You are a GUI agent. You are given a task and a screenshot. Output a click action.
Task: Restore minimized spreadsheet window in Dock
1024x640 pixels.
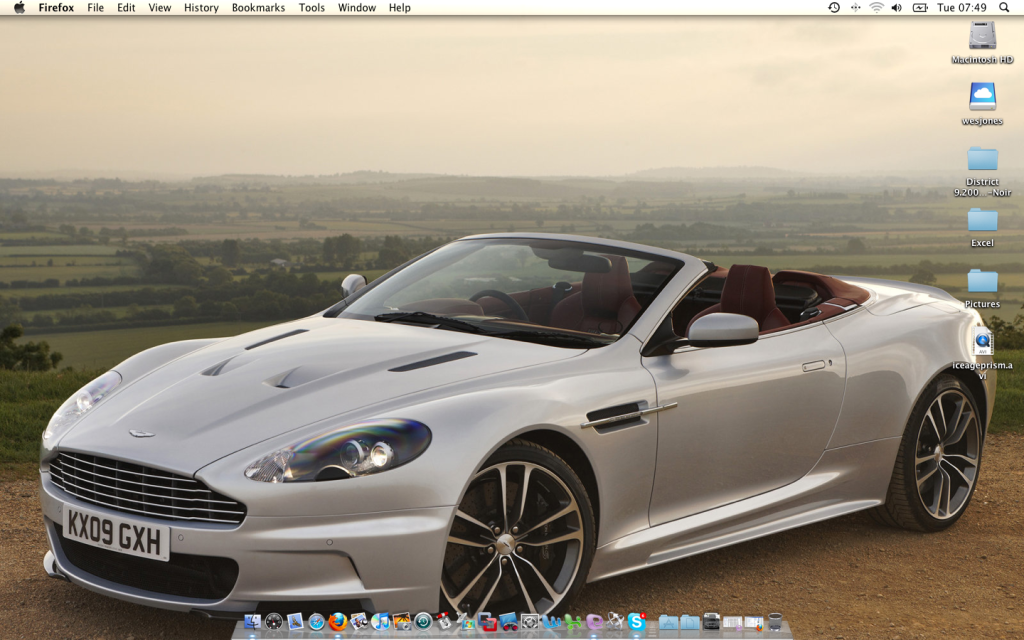point(733,622)
